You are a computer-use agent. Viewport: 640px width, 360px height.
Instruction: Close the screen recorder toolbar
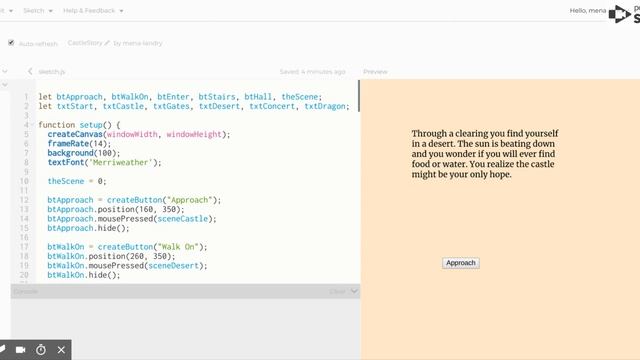(61, 350)
